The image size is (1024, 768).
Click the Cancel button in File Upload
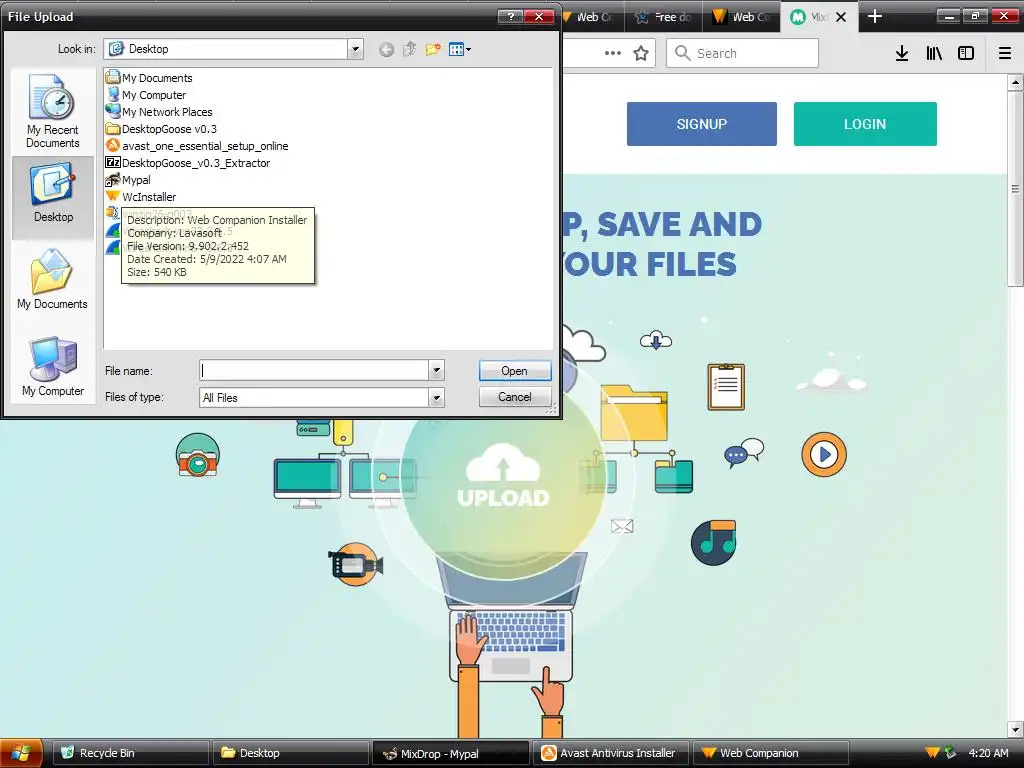[x=515, y=397]
